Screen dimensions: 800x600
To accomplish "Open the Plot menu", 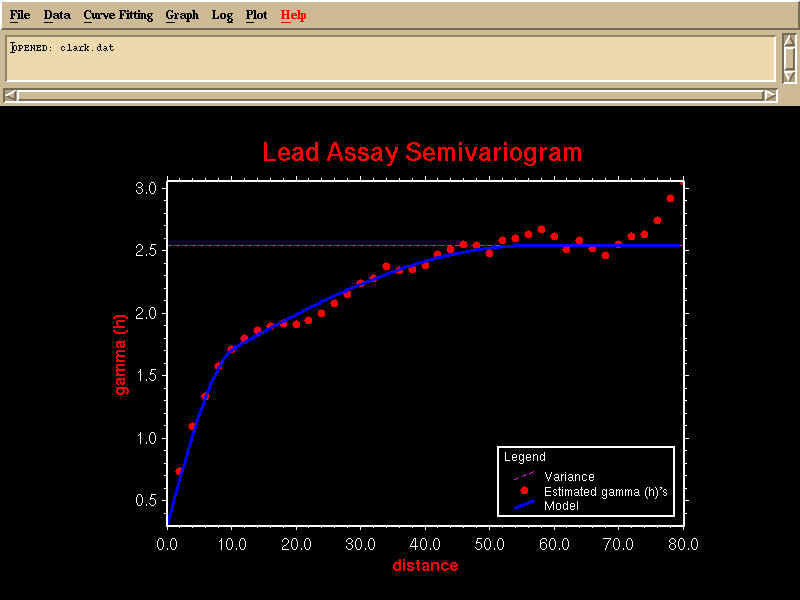I will pyautogui.click(x=256, y=15).
